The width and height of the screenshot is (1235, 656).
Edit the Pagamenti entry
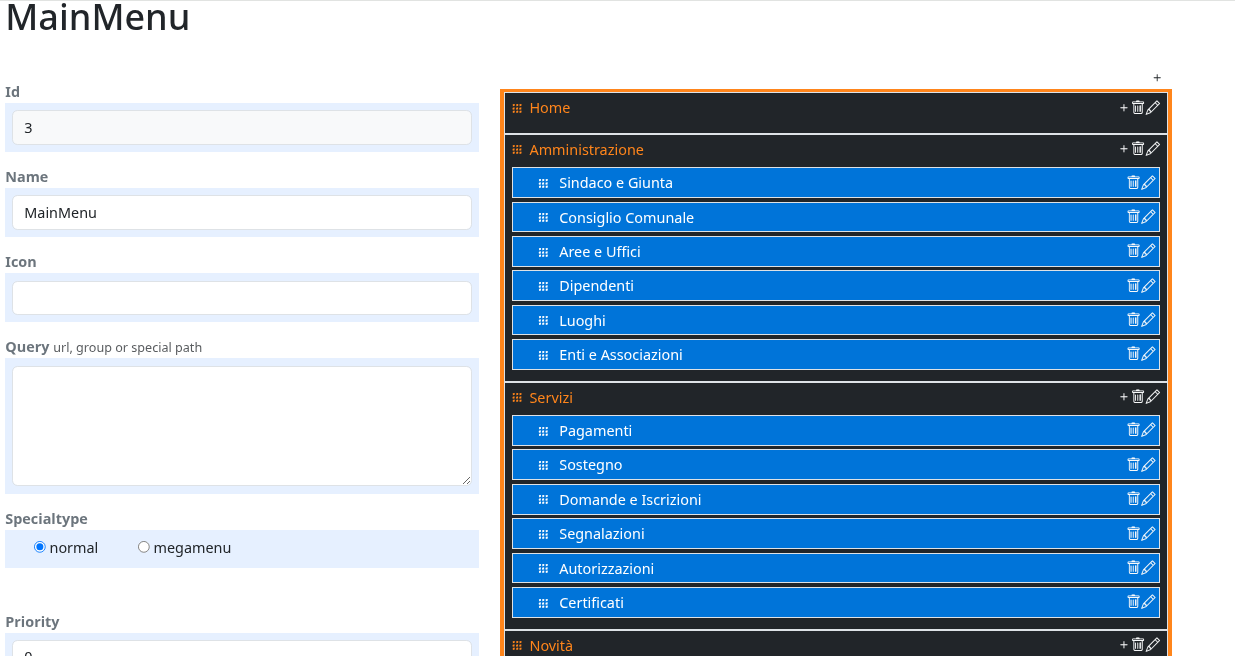[1149, 429]
